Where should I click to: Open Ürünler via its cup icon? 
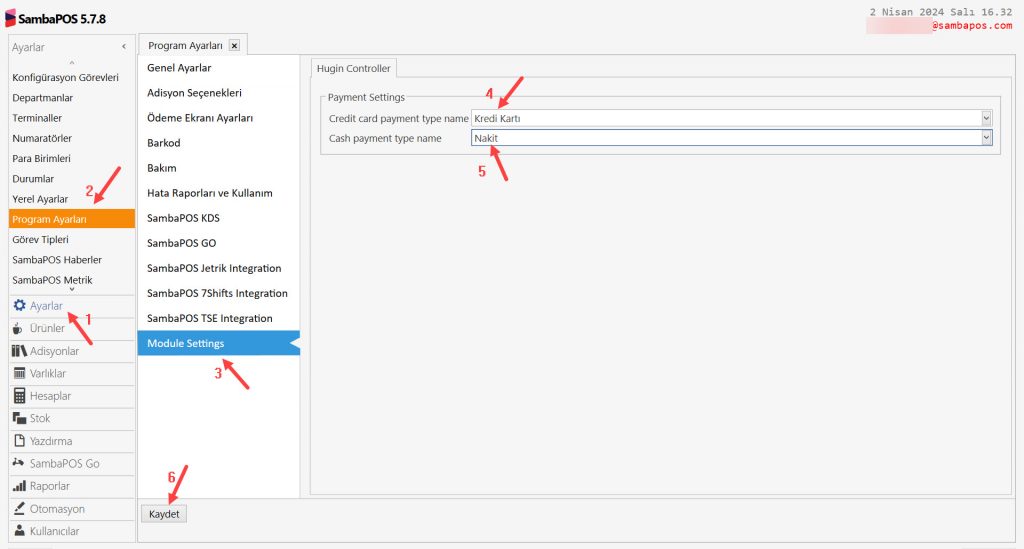click(x=20, y=328)
